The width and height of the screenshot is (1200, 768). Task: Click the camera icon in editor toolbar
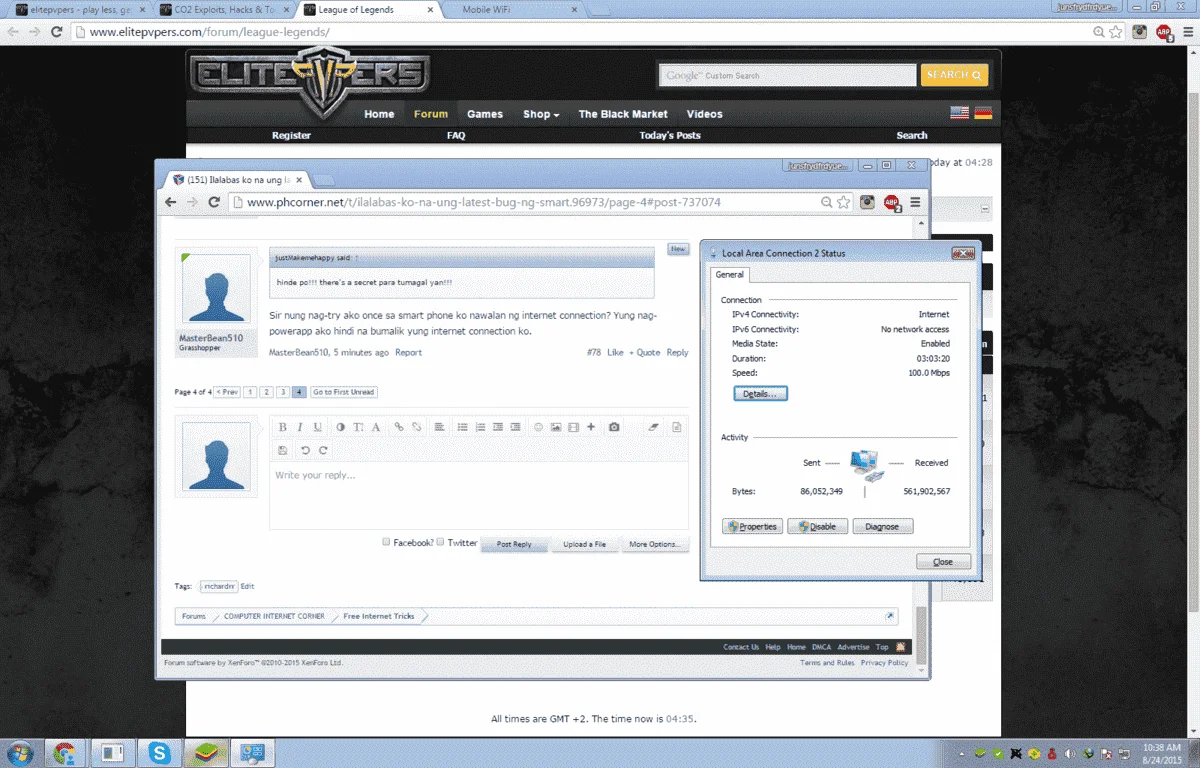[614, 427]
